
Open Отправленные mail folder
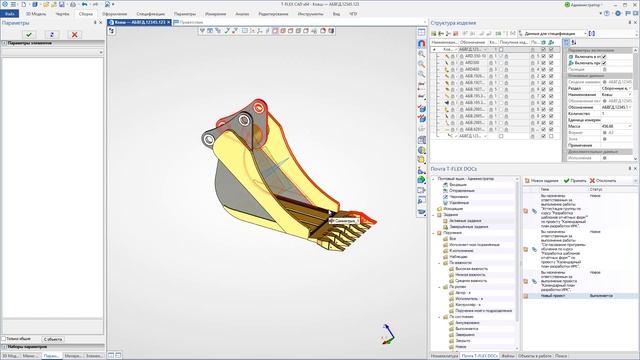pos(462,191)
